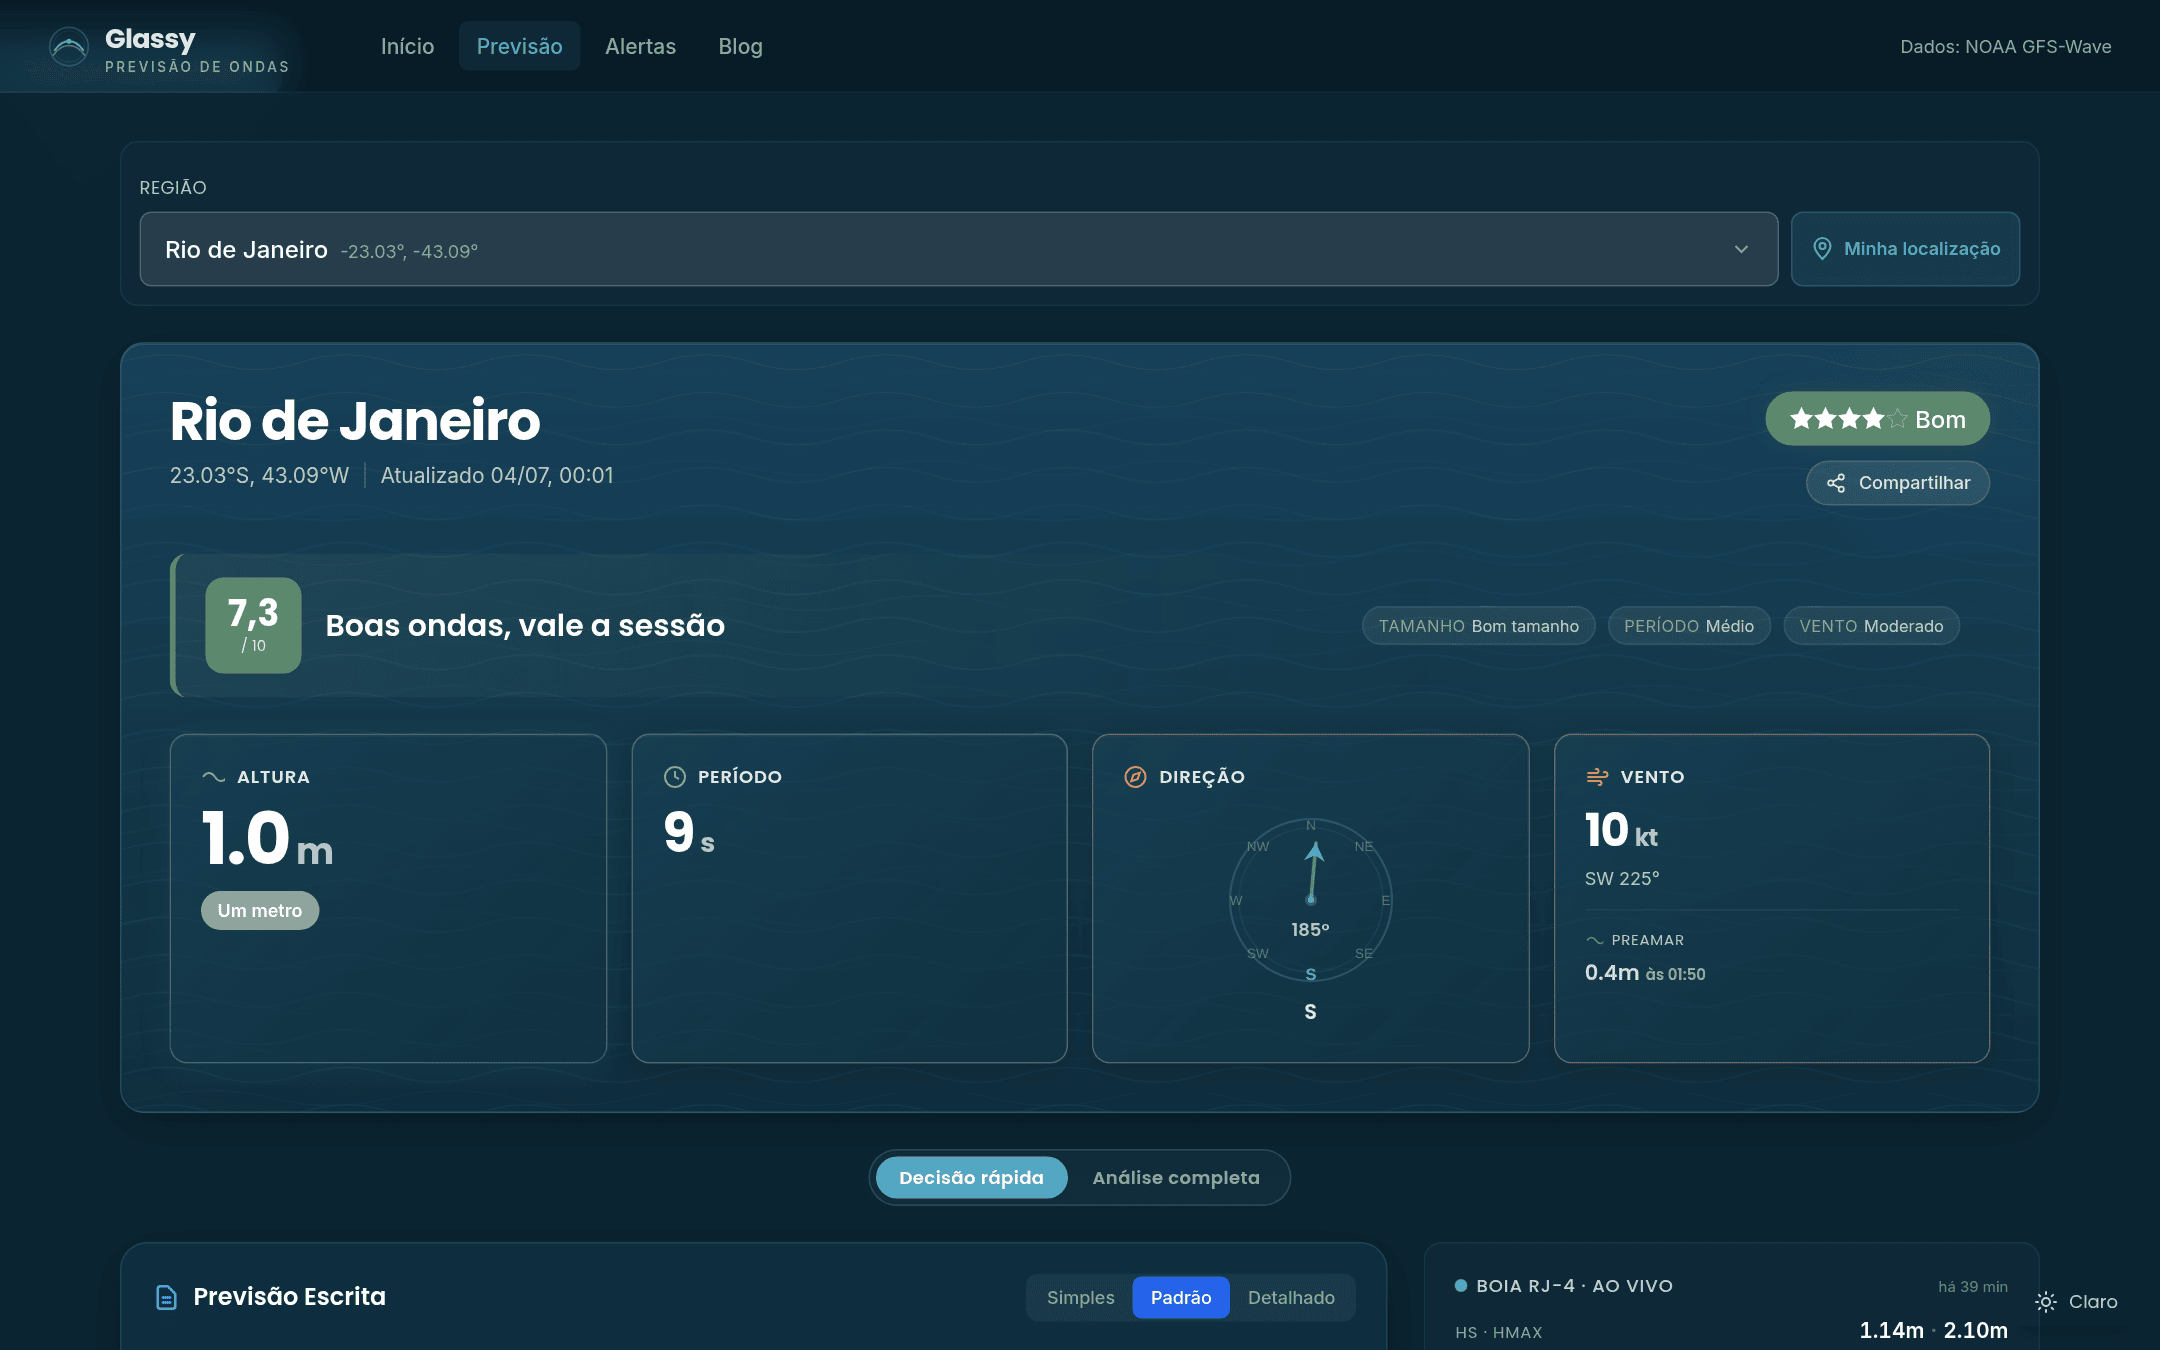2160x1350 pixels.
Task: Click the clock icon beside PERÍODO
Action: point(675,777)
